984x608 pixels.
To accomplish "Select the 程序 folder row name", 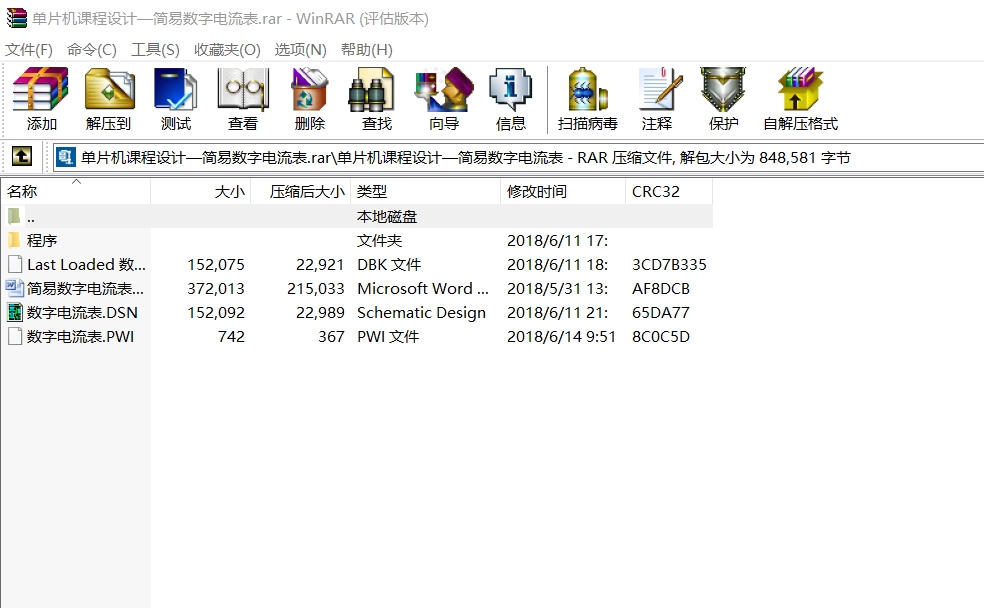I will click(42, 240).
